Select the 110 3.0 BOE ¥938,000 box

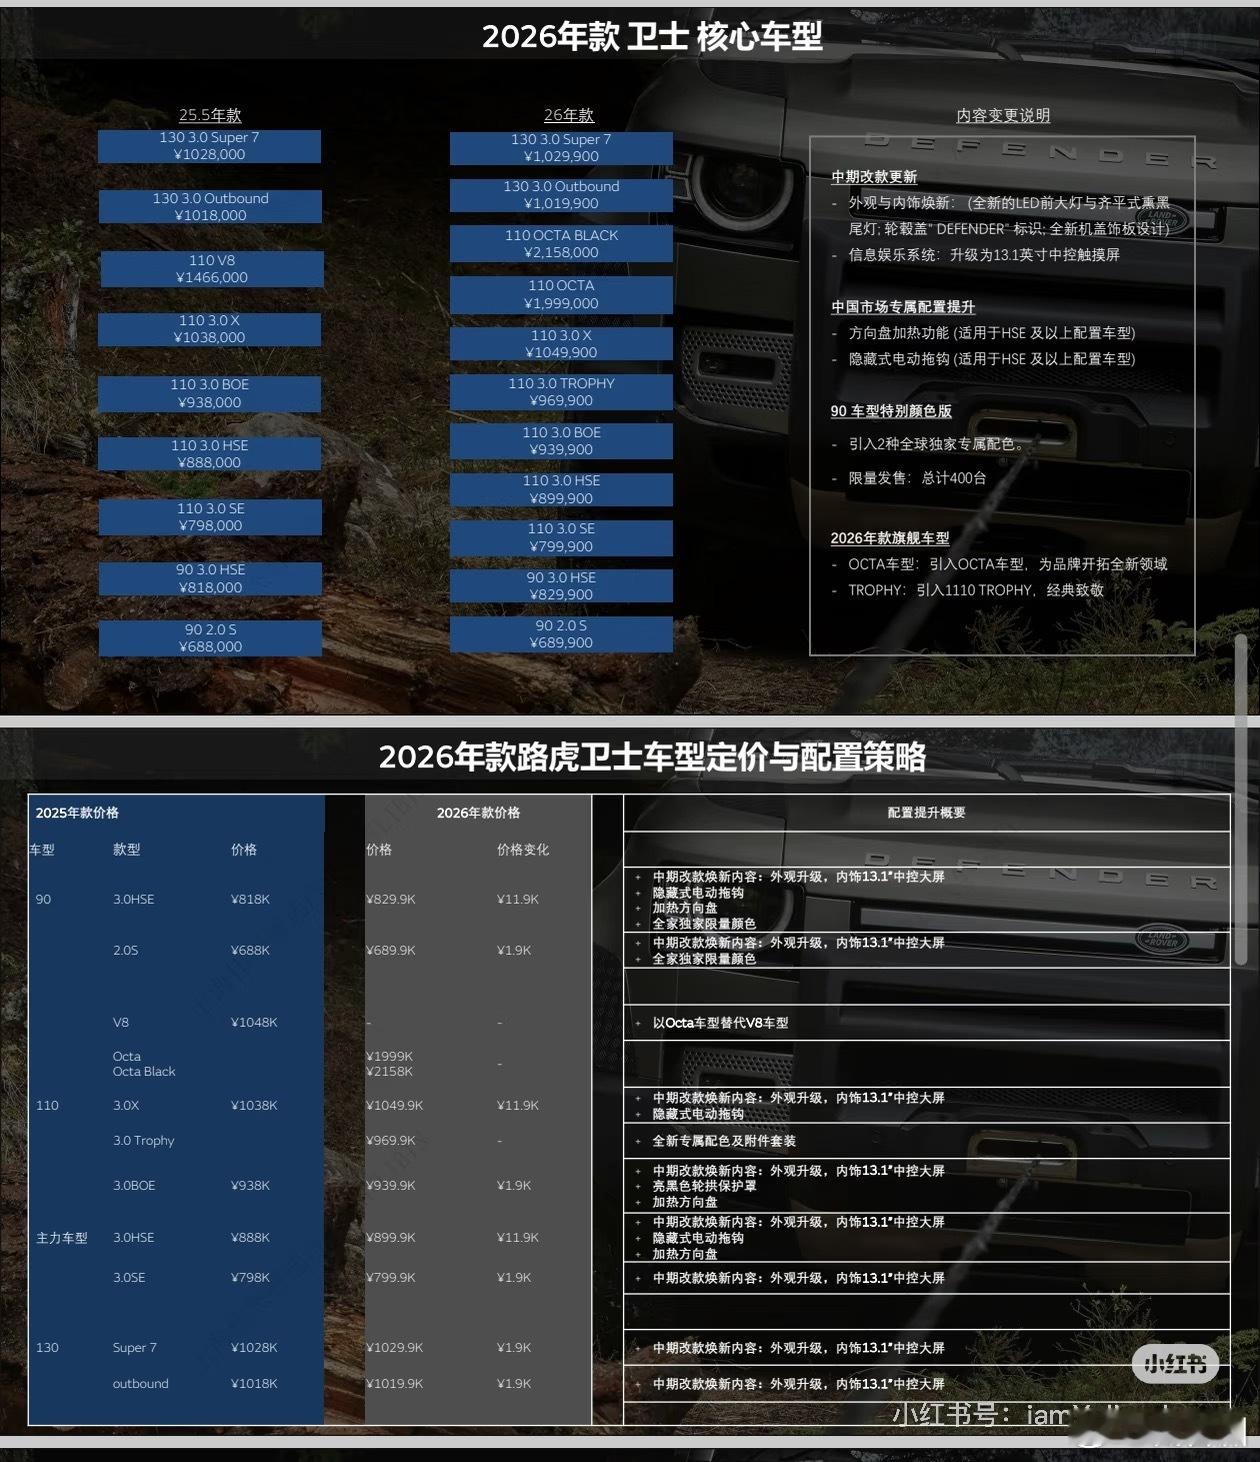209,393
